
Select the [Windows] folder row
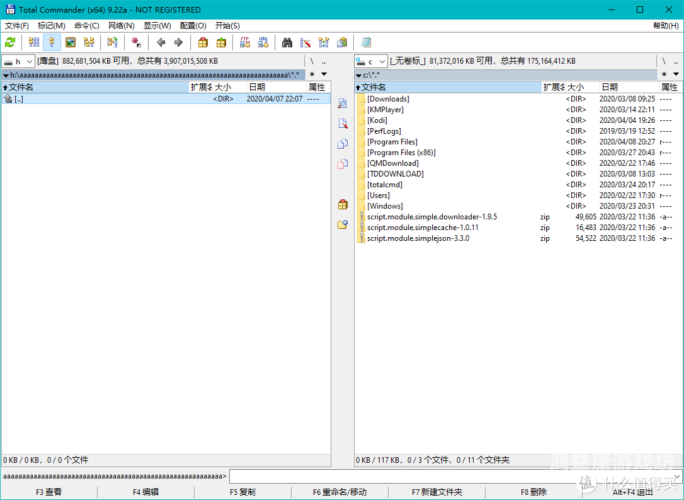(x=518, y=206)
